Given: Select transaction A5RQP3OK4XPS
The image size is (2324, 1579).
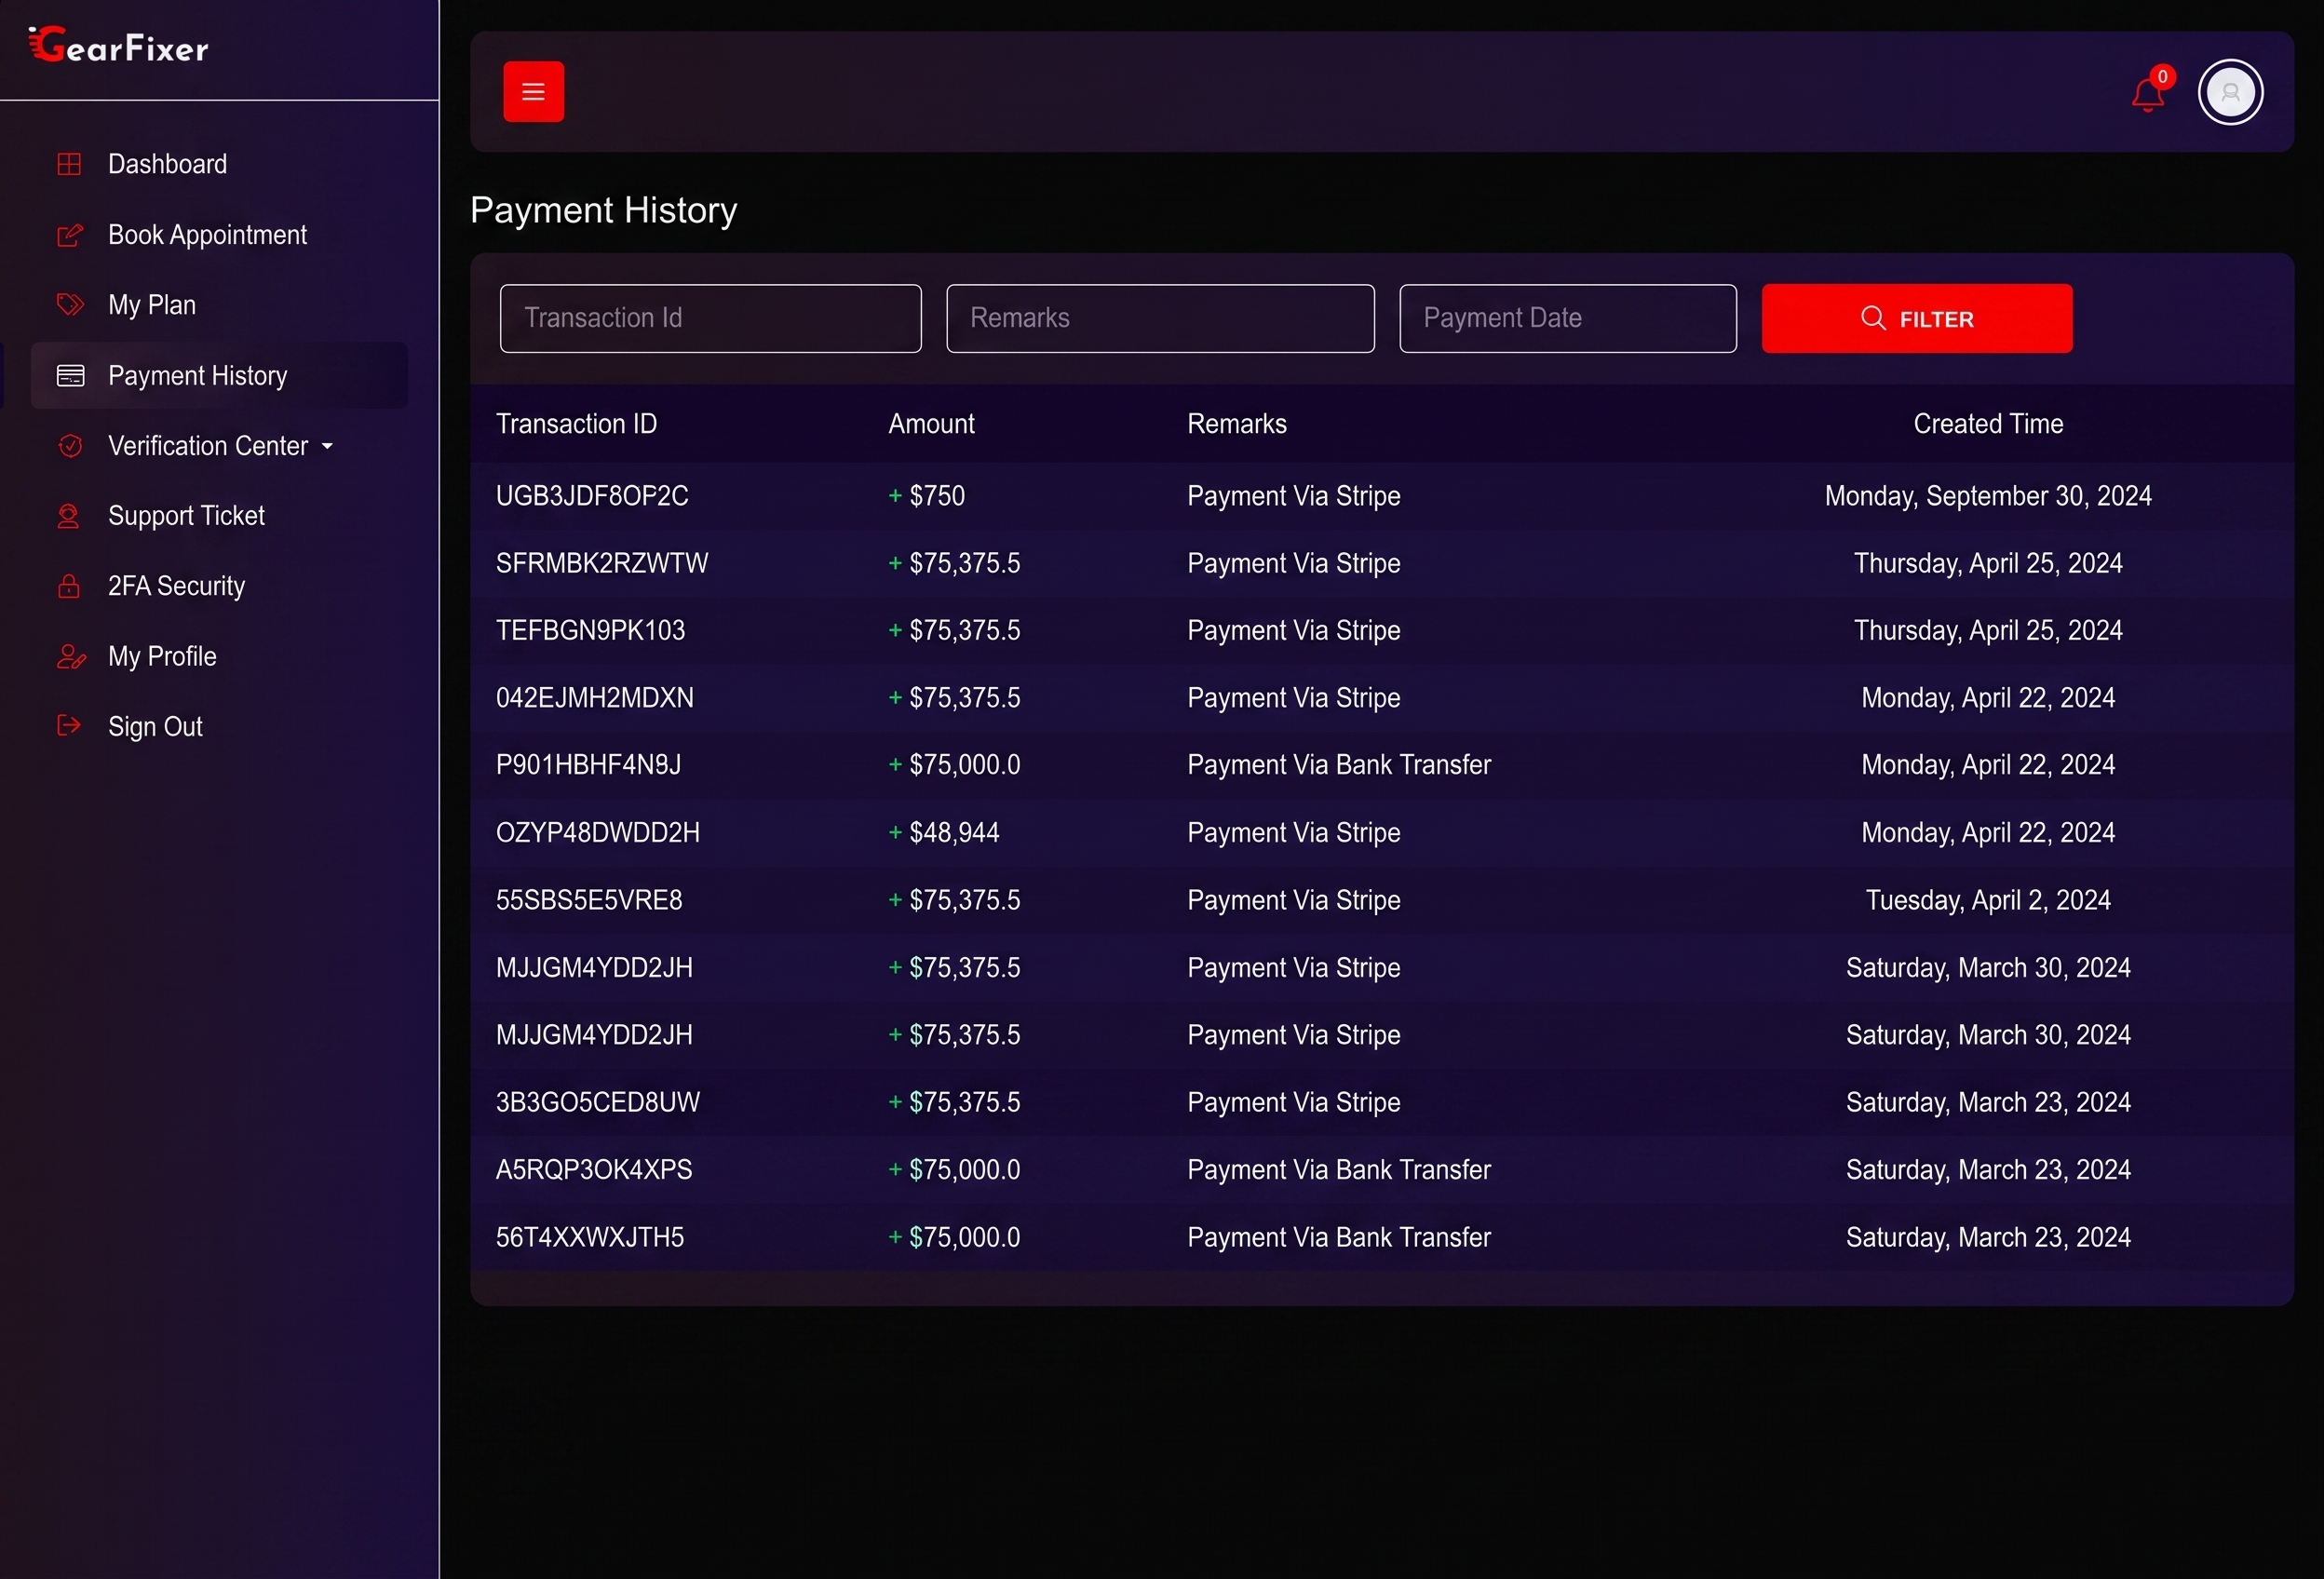Looking at the screenshot, I should (x=594, y=1169).
